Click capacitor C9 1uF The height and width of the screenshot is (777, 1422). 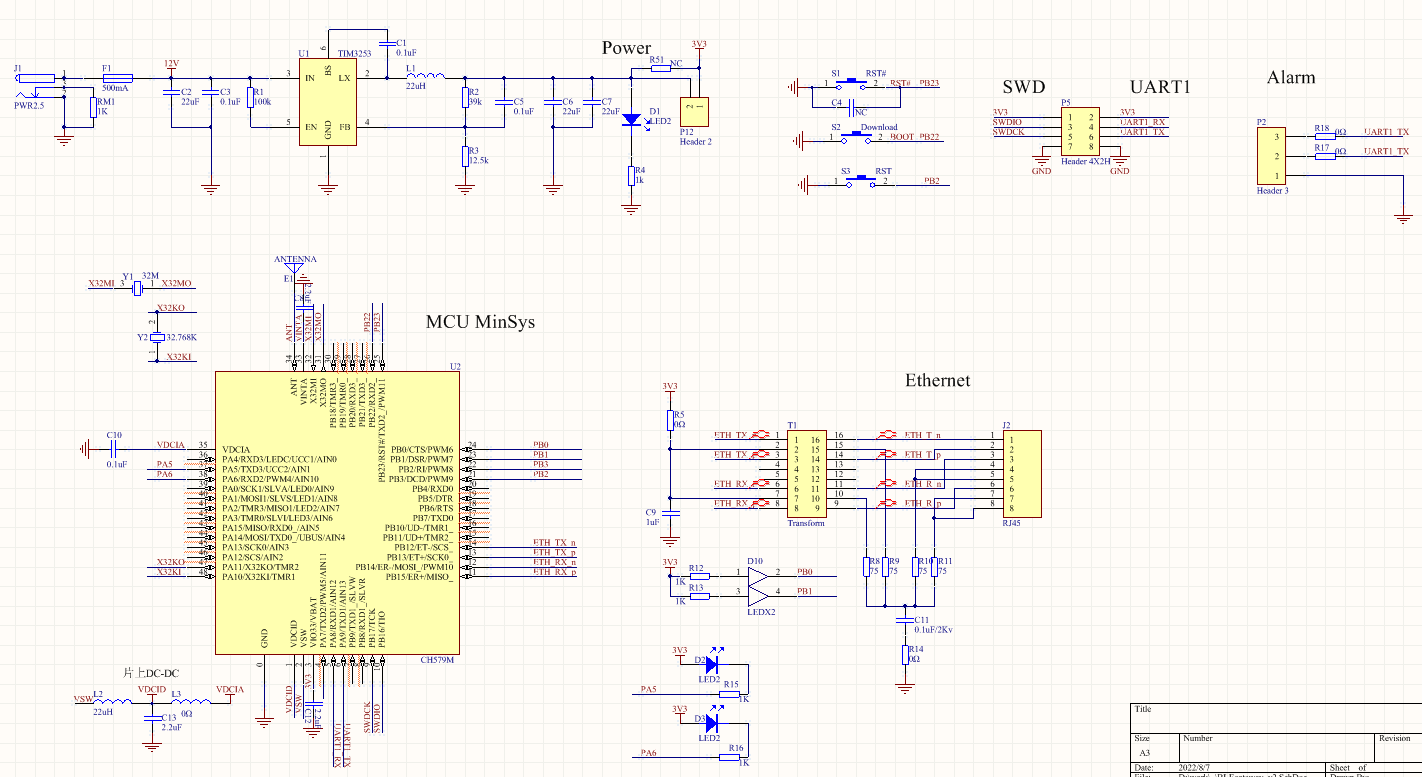tap(670, 512)
